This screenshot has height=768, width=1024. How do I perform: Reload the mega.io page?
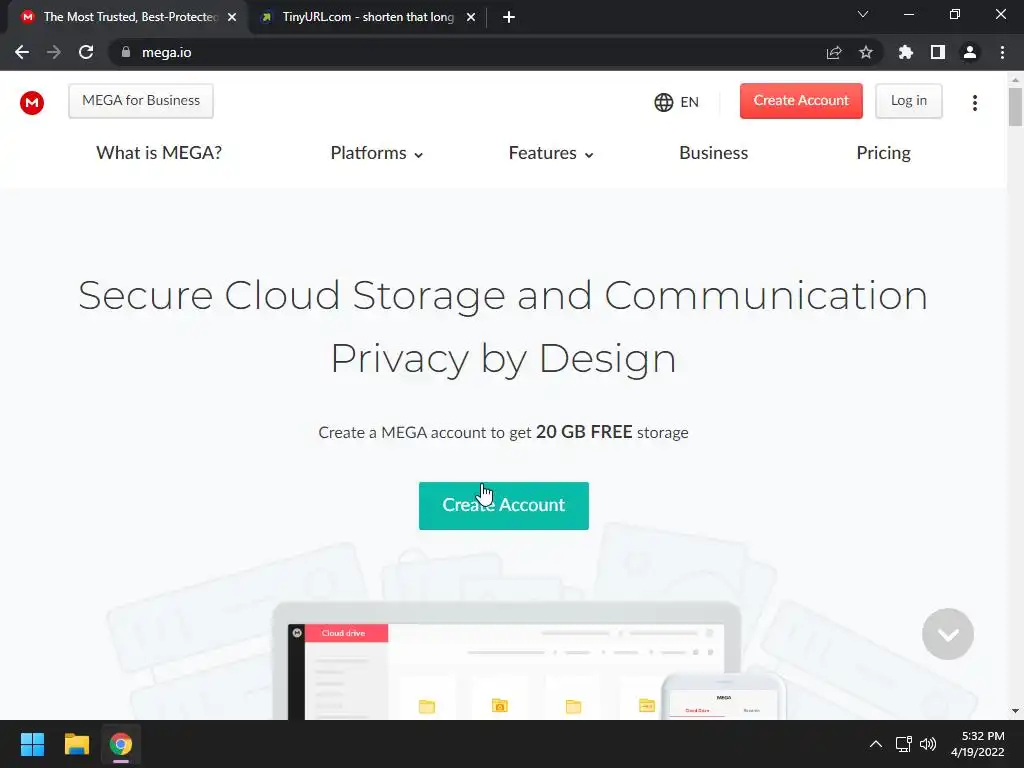point(86,52)
